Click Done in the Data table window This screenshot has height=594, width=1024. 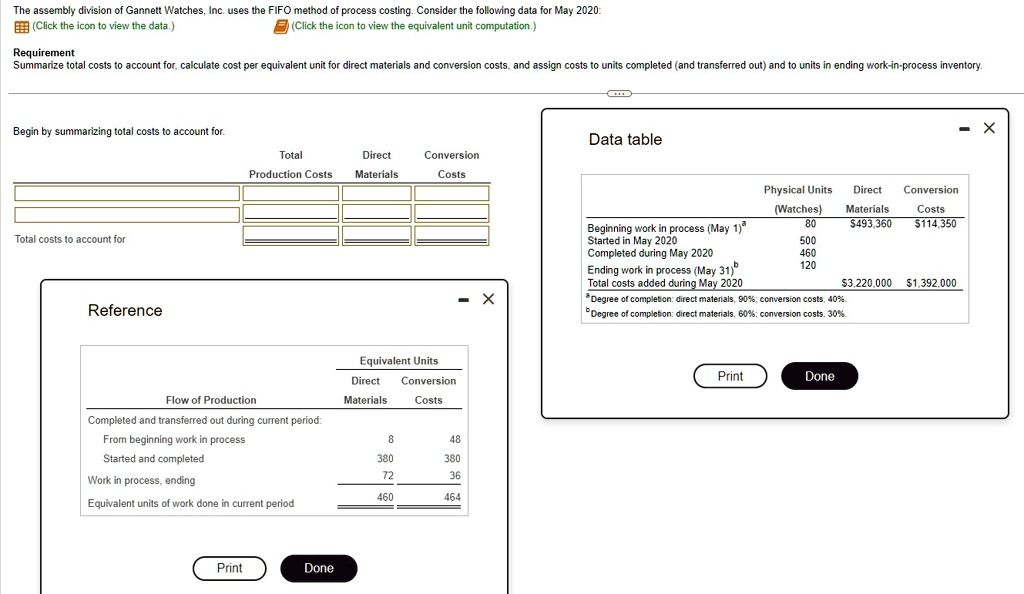click(819, 376)
